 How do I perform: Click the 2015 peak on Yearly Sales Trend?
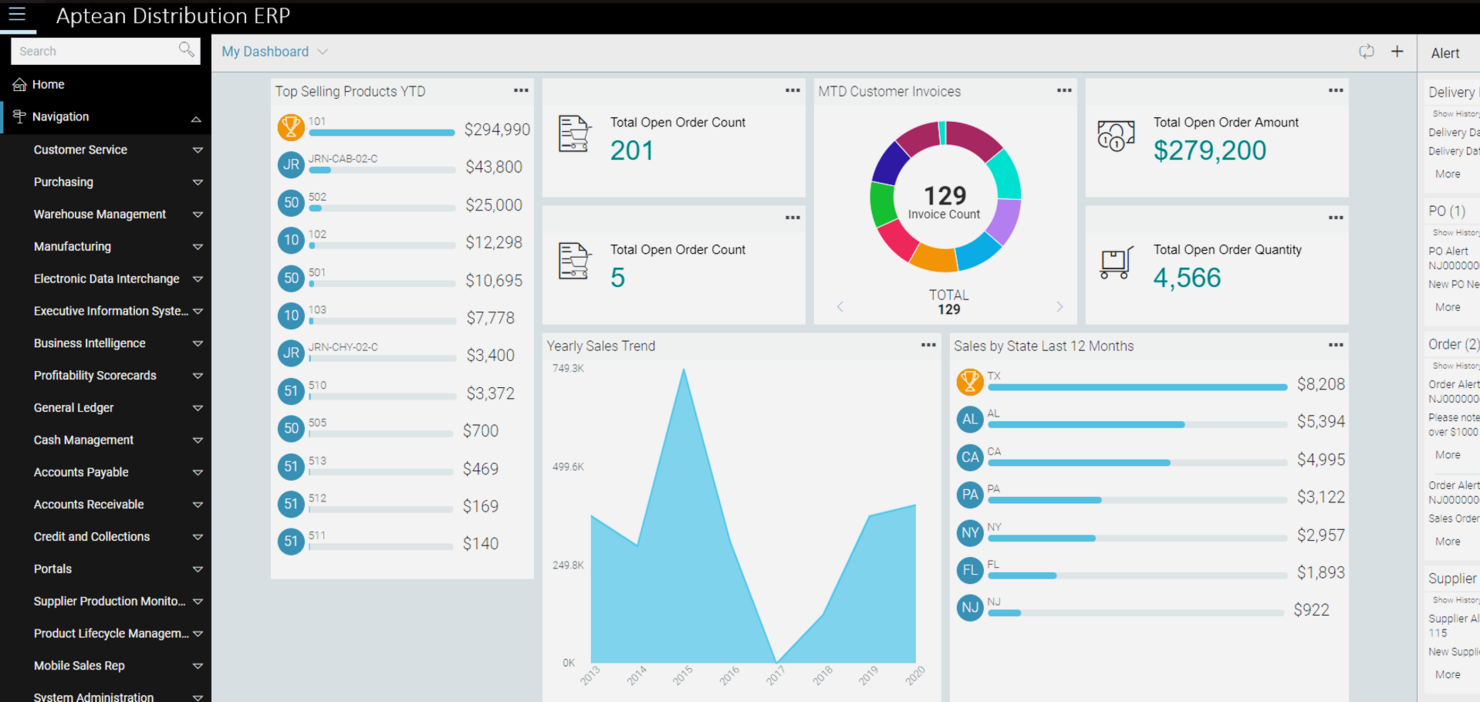[x=684, y=372]
